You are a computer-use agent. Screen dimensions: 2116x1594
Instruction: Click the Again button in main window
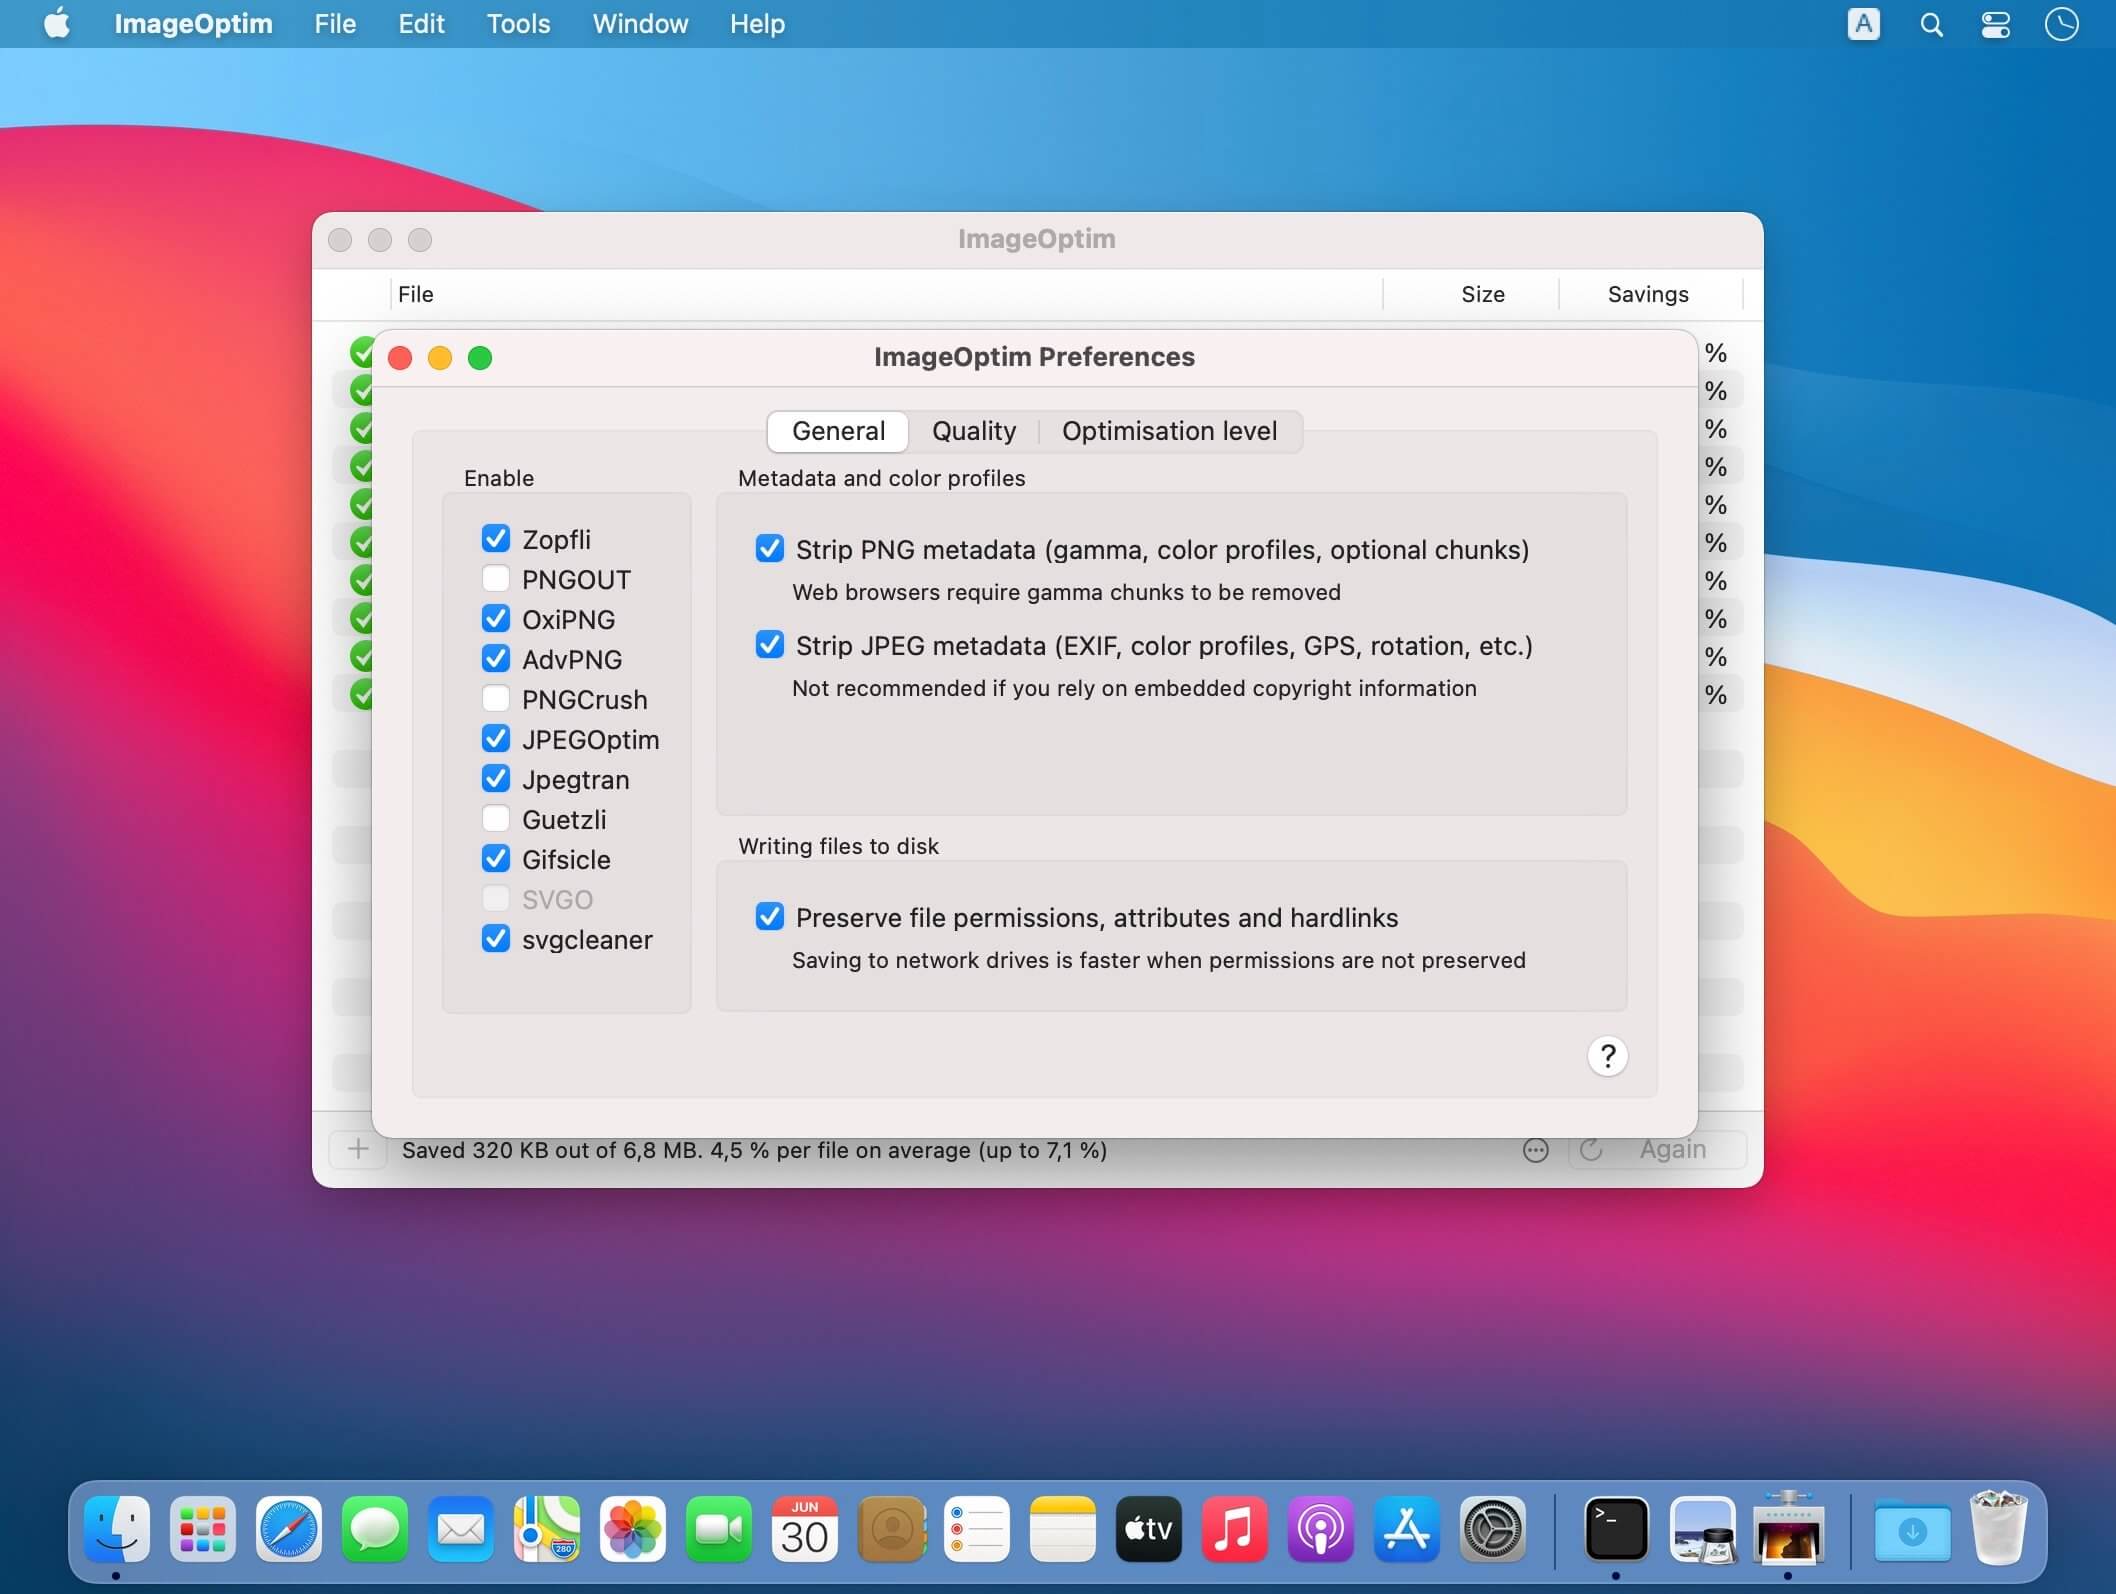point(1658,1150)
